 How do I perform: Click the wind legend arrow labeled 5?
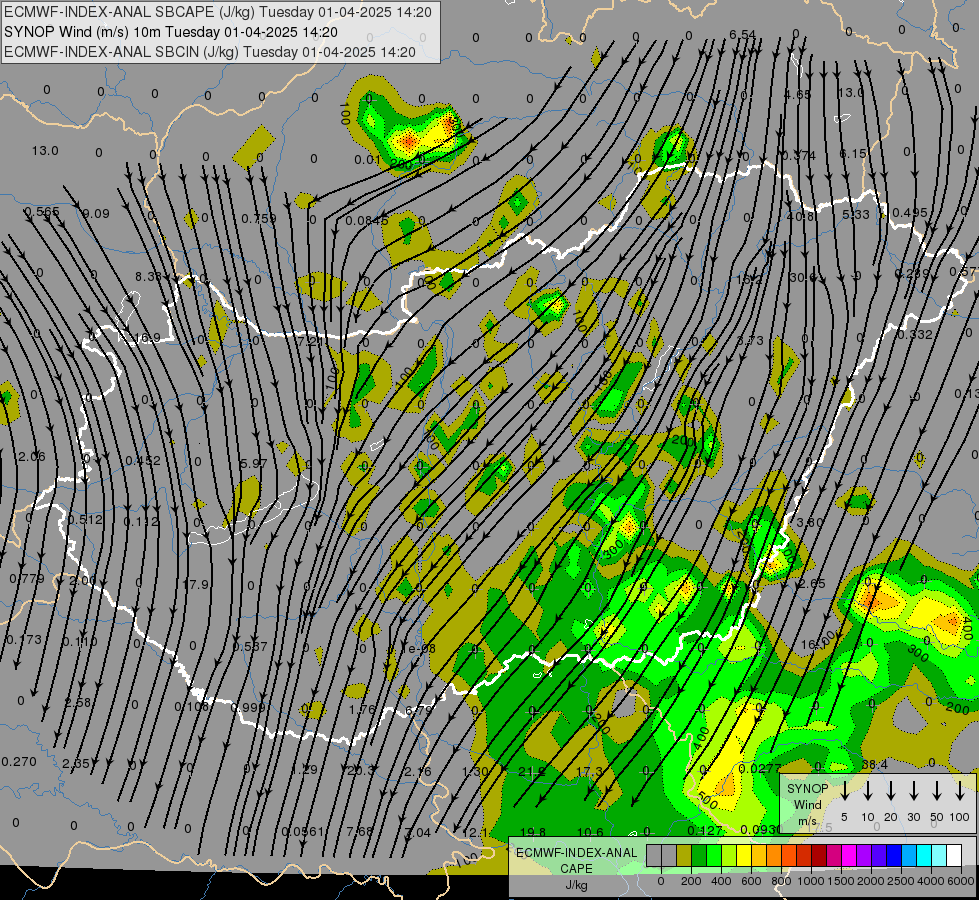point(845,790)
